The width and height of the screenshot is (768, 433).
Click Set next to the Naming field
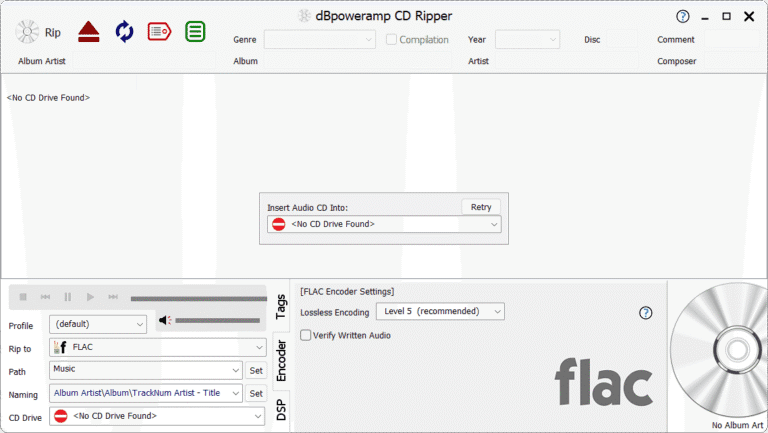pyautogui.click(x=256, y=393)
